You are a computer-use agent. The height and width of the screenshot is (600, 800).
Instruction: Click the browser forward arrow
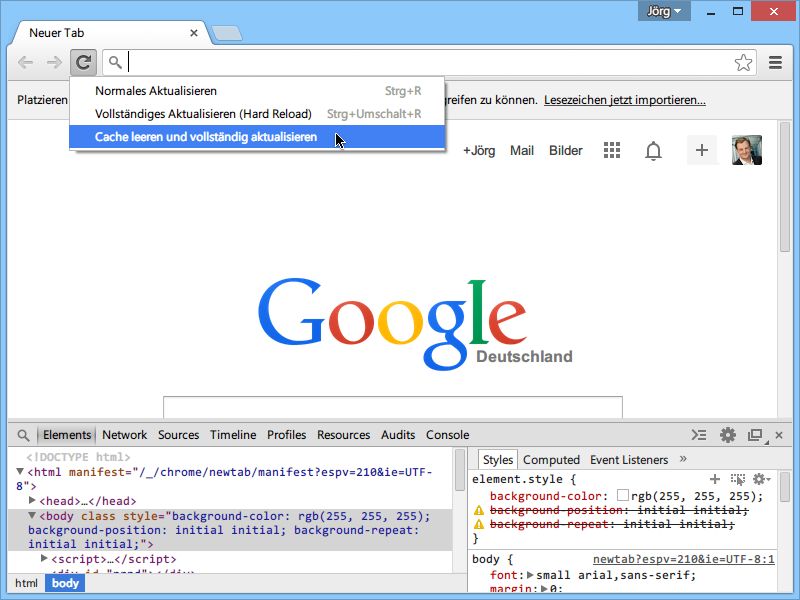[54, 63]
